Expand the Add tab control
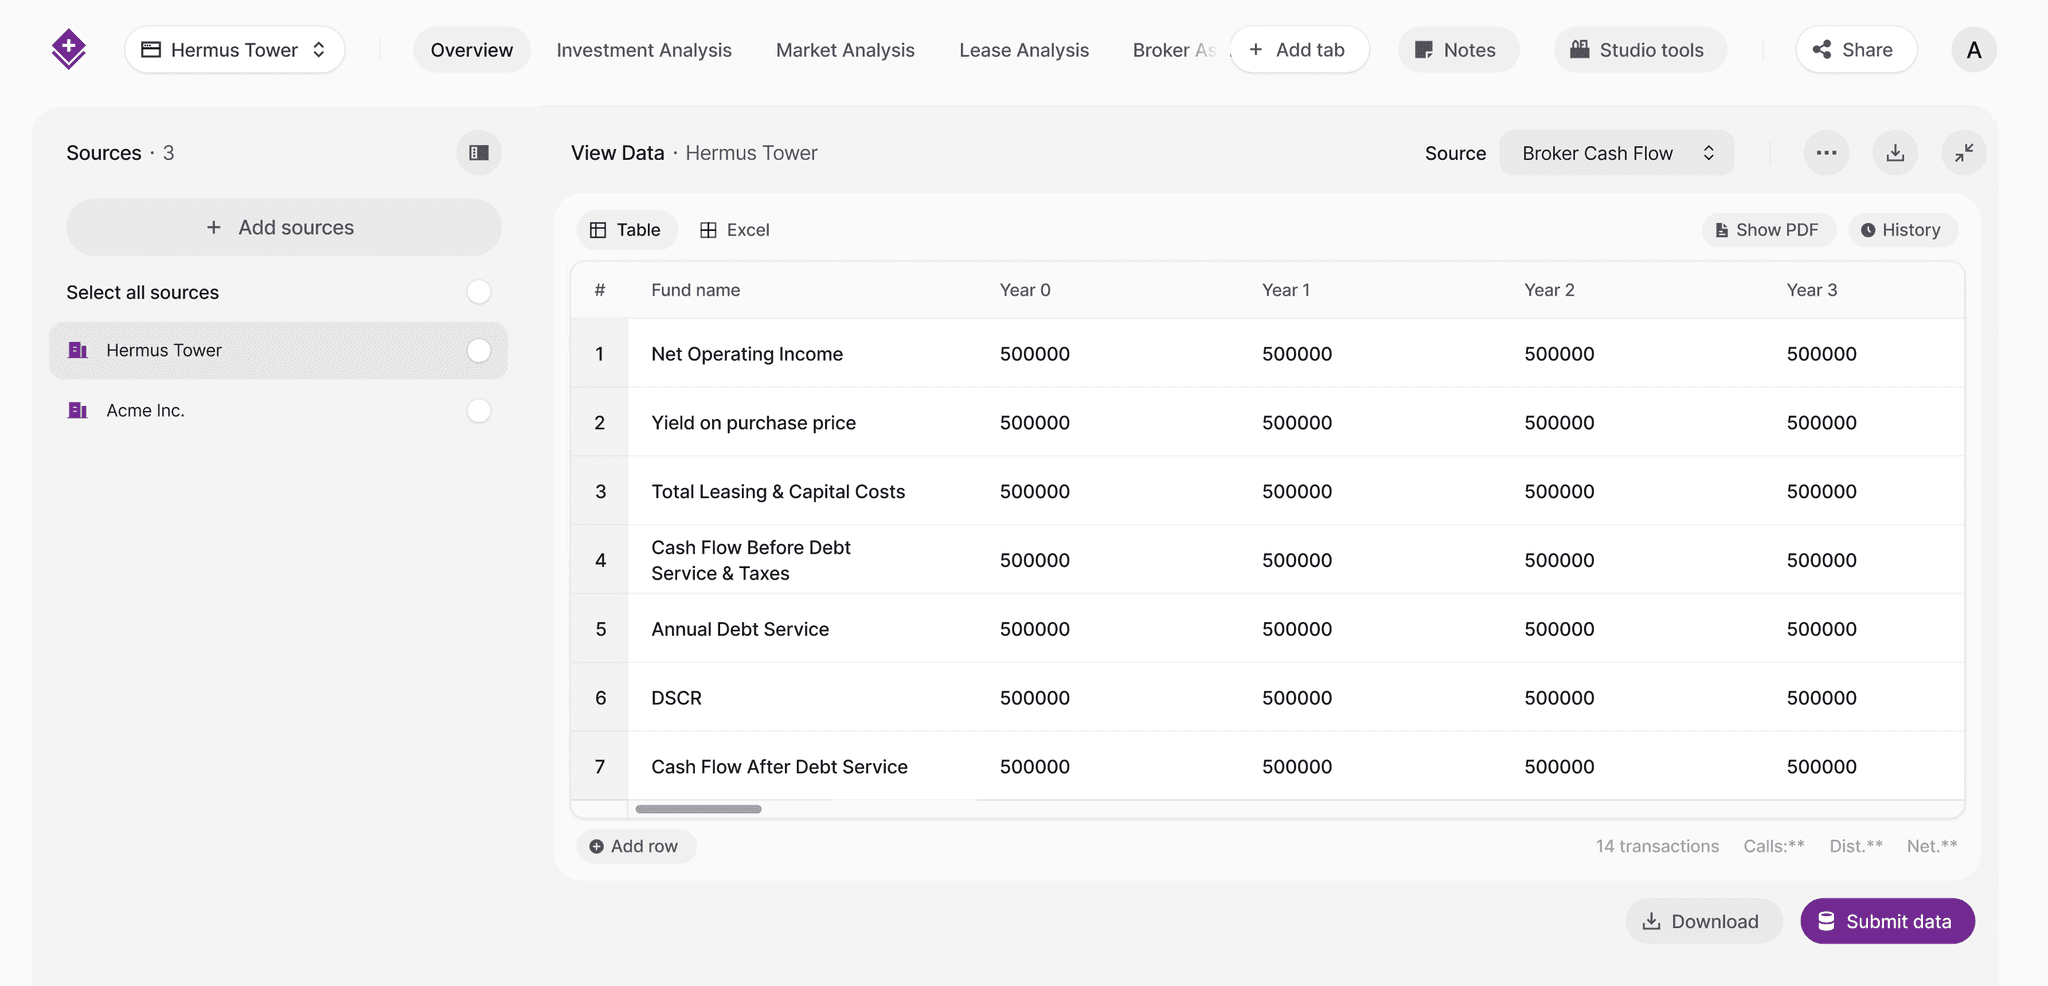Screen dimensions: 2048x986 (1299, 49)
